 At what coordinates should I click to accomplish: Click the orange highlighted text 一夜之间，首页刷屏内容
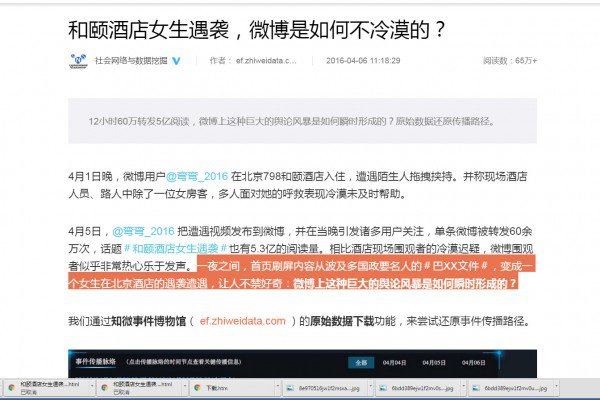(x=302, y=274)
